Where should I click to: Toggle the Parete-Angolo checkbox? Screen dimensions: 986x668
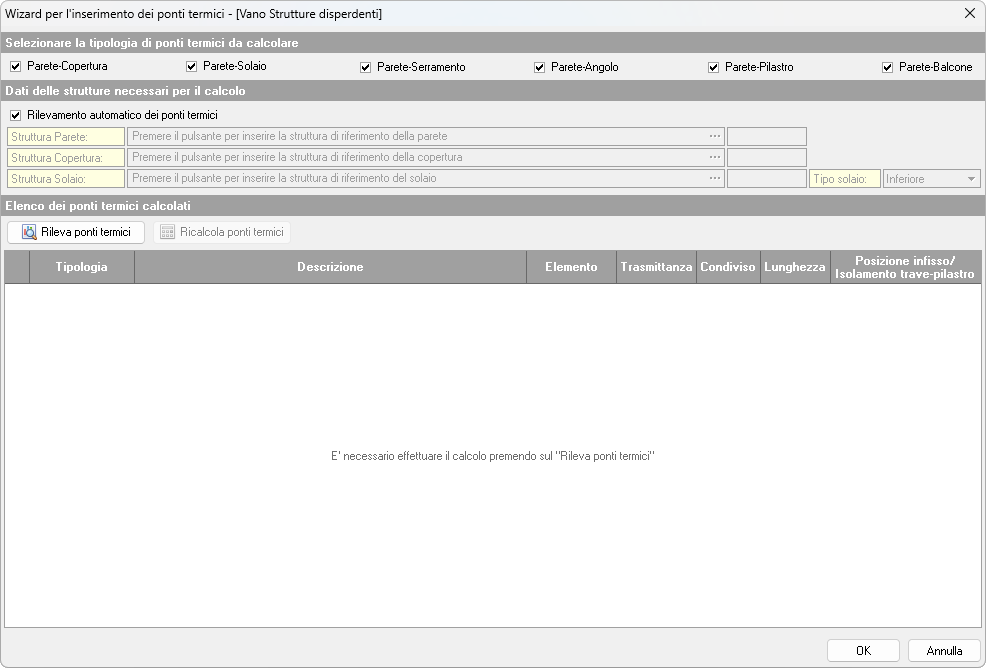(x=540, y=67)
